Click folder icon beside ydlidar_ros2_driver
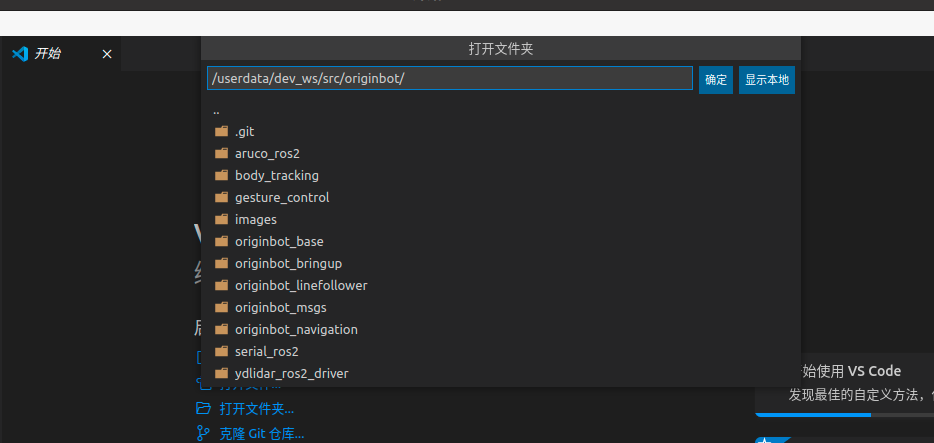 tap(221, 373)
